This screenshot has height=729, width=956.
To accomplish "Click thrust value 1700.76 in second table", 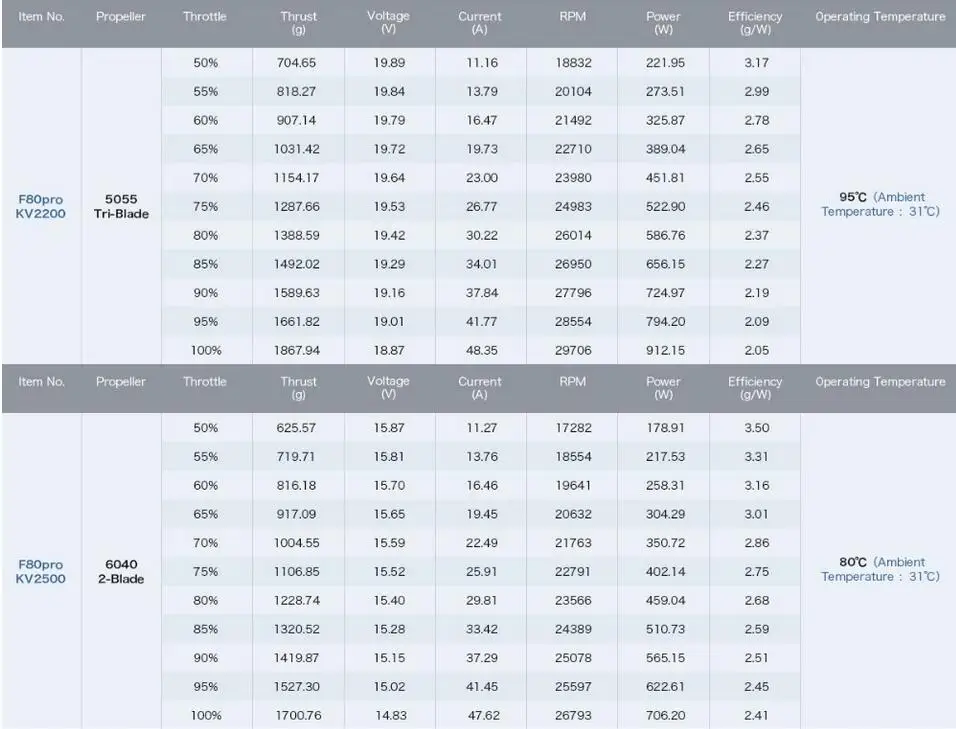I will [x=298, y=715].
